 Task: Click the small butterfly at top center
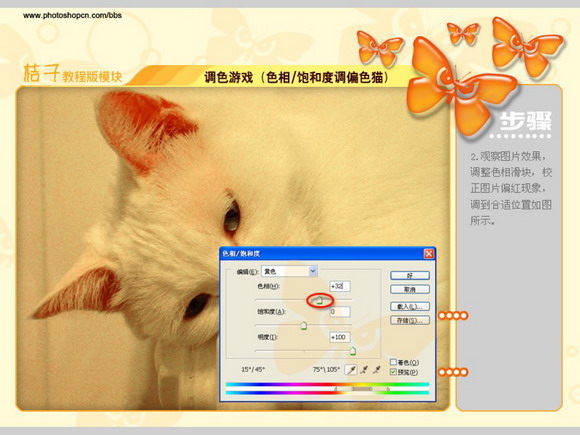pos(462,33)
